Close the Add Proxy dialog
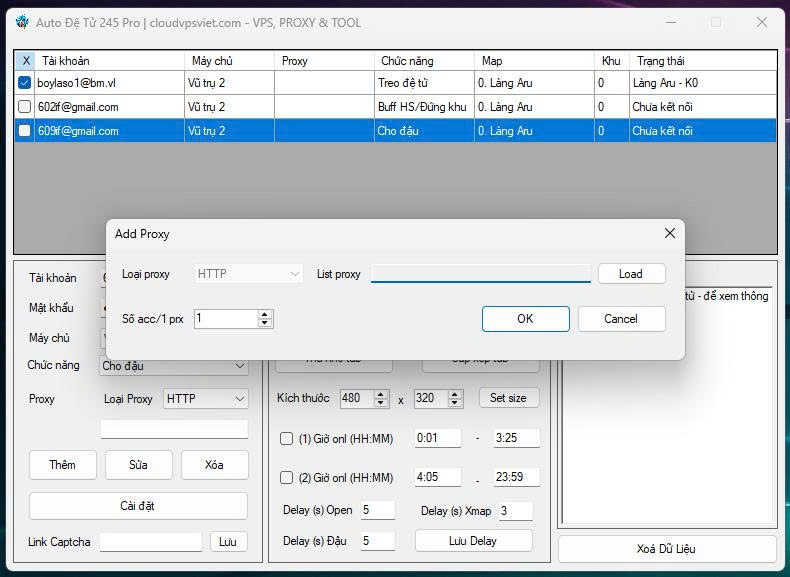This screenshot has height=577, width=790. 670,233
